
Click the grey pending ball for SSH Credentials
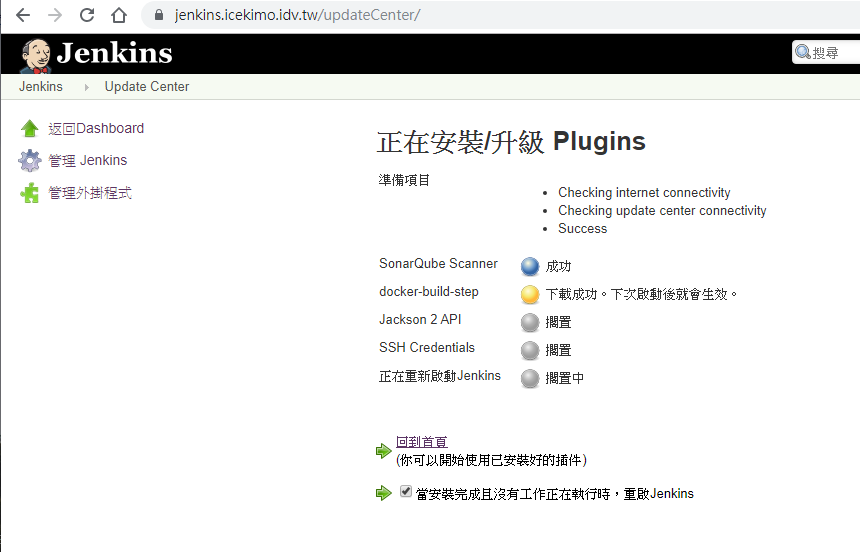click(530, 350)
